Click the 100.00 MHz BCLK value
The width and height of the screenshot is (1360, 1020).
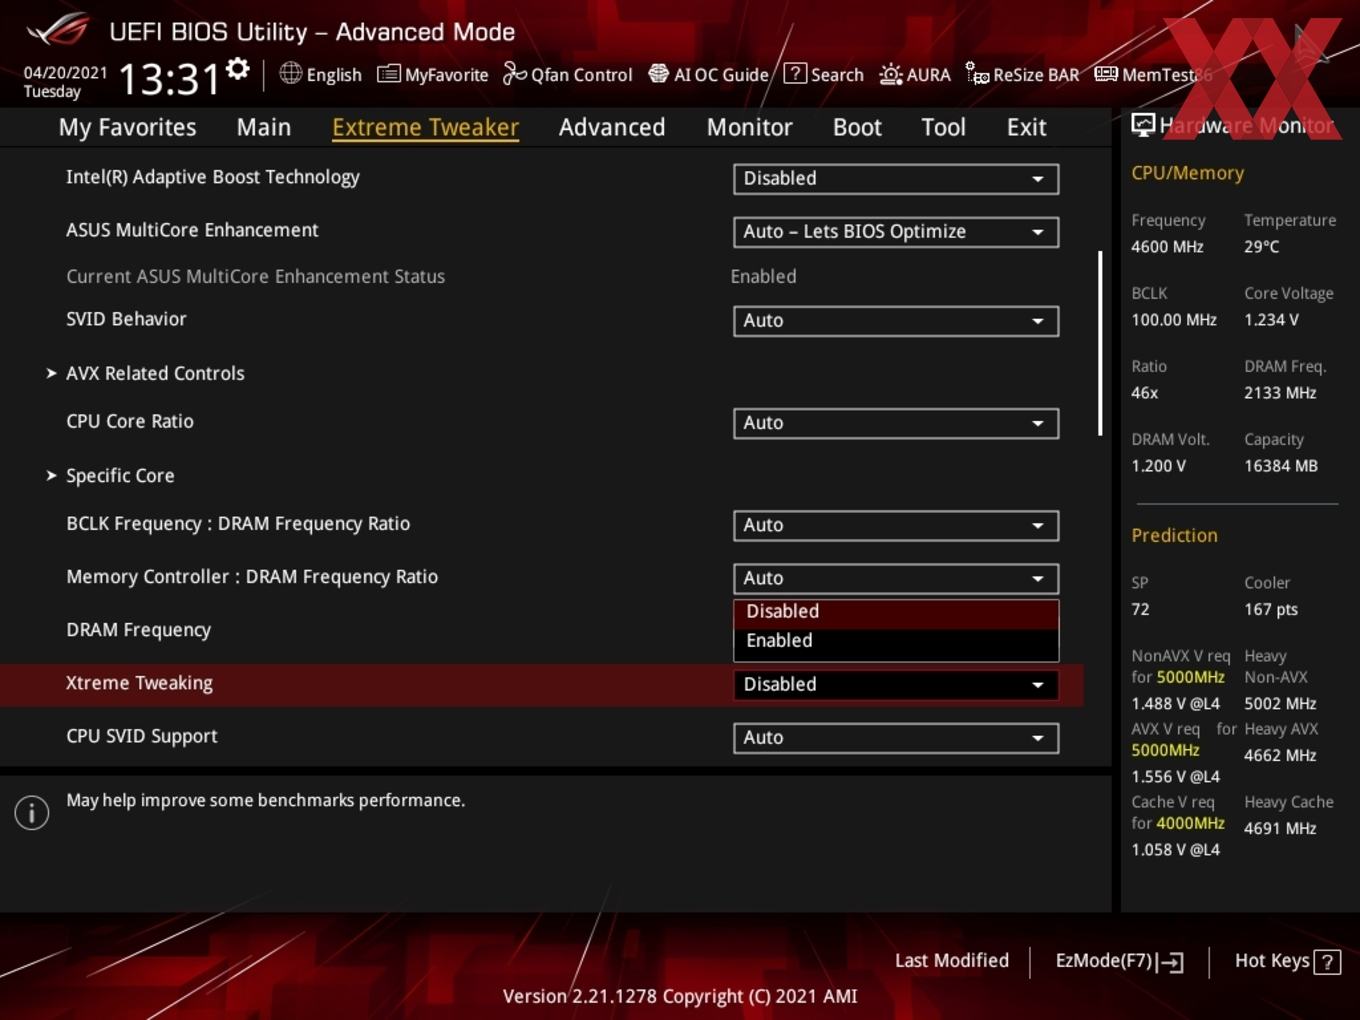pyautogui.click(x=1174, y=320)
